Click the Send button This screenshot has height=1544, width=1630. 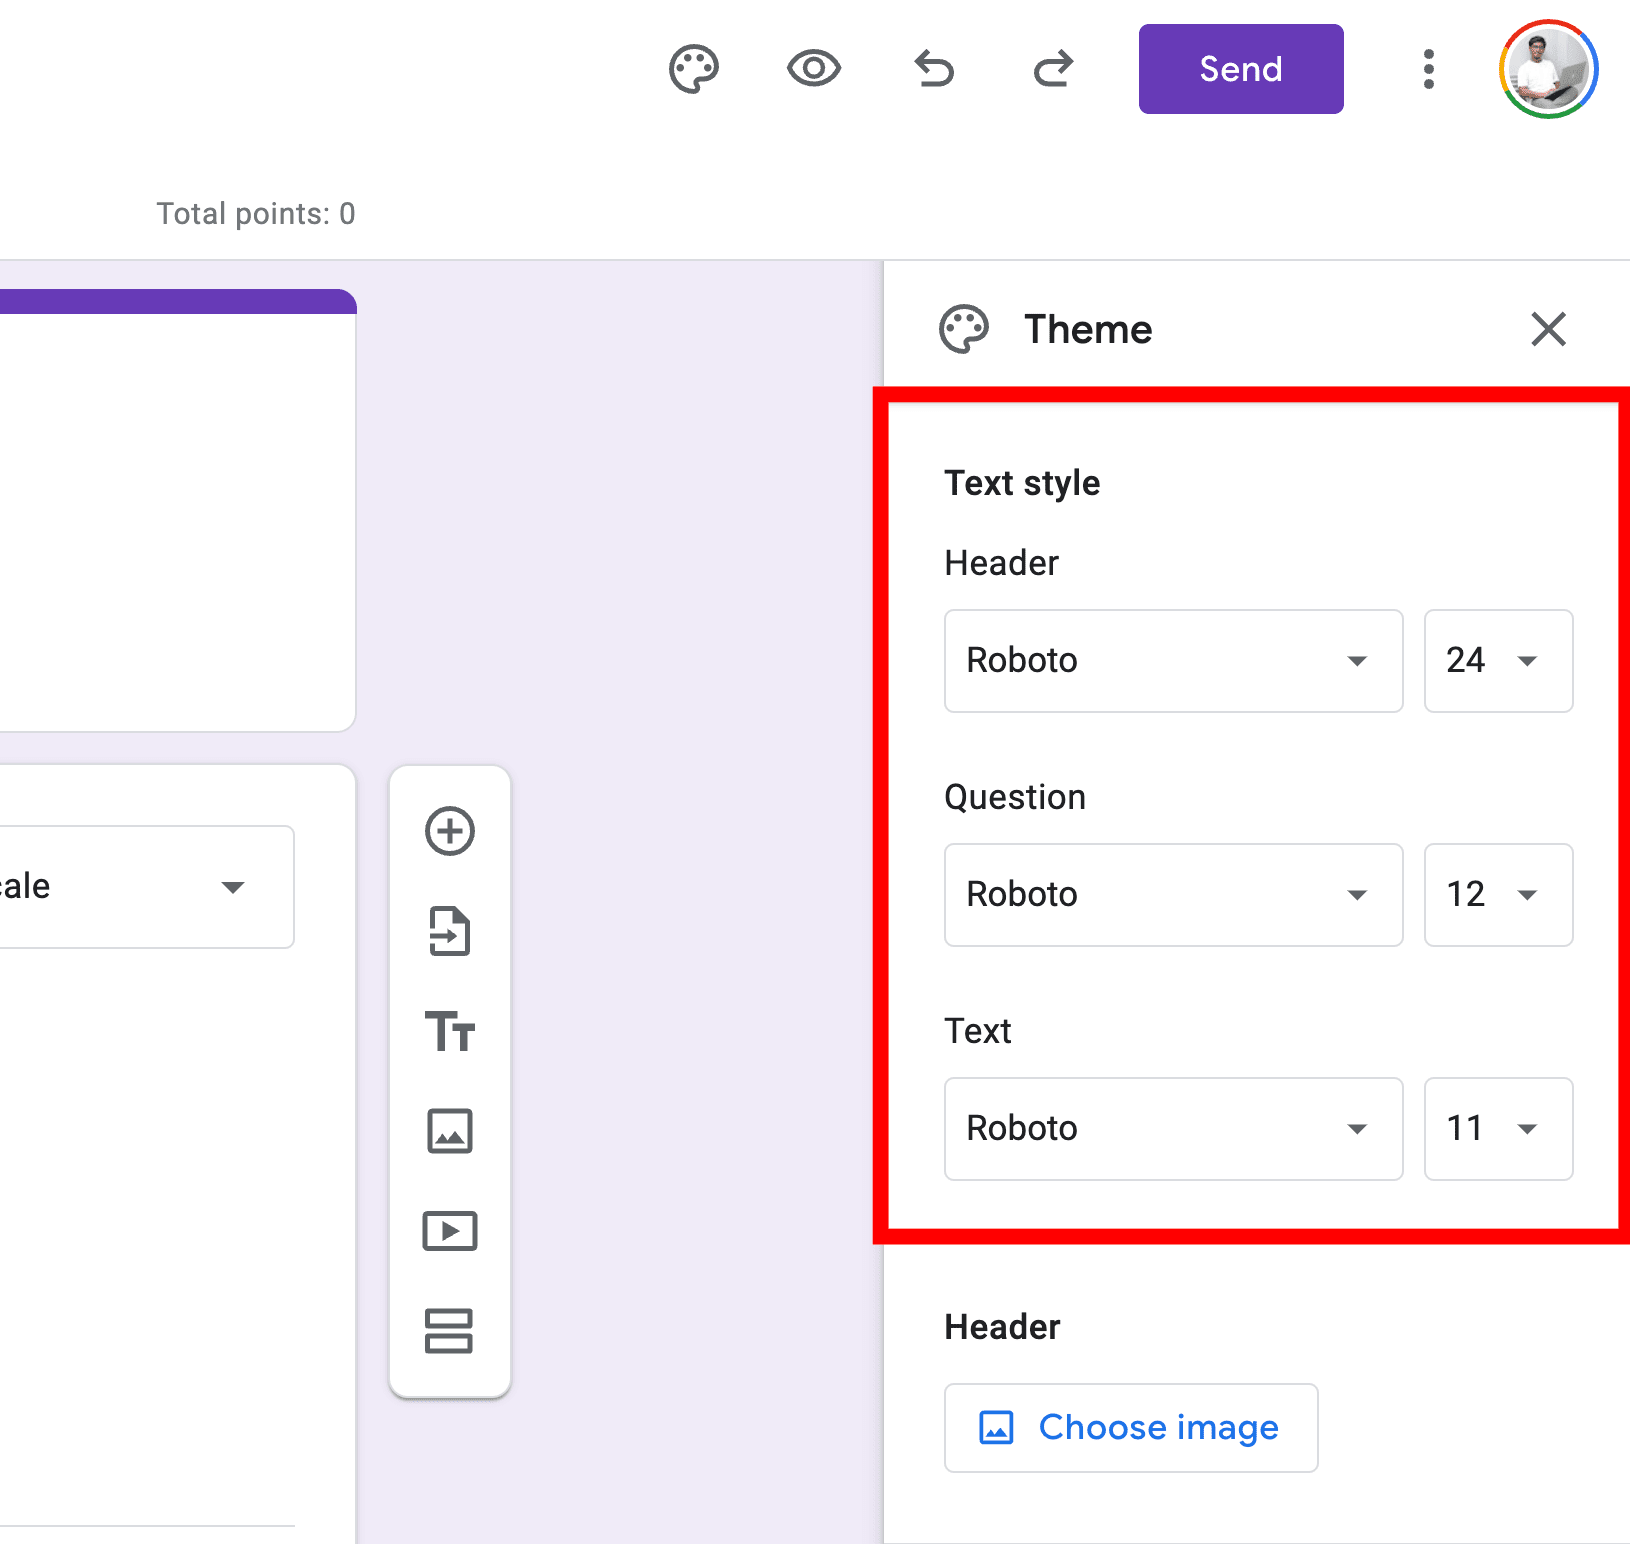(x=1240, y=68)
